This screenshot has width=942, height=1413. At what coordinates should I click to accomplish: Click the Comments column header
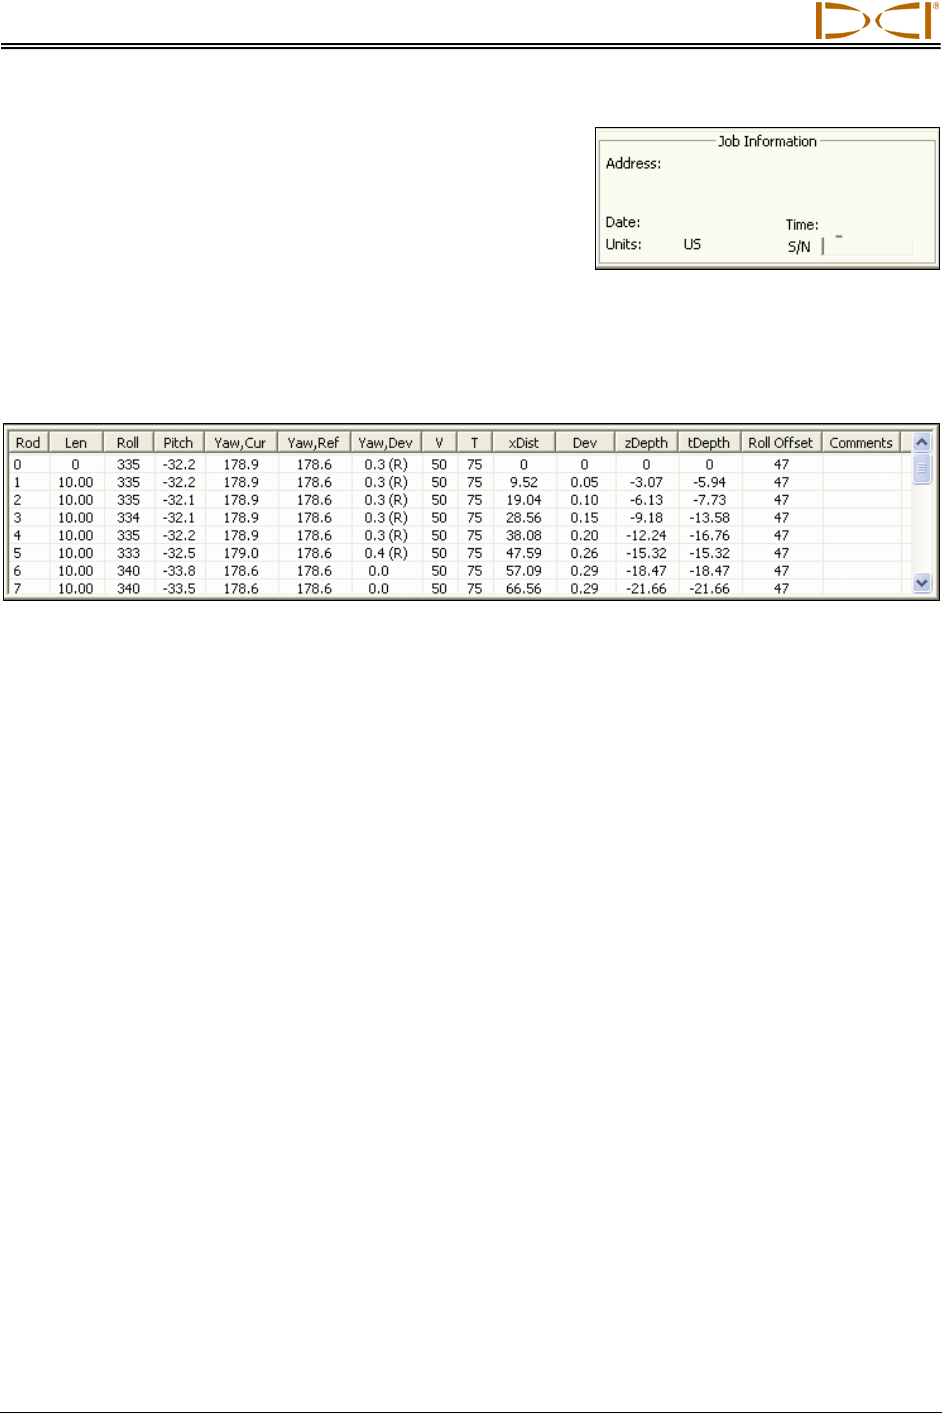click(x=861, y=443)
